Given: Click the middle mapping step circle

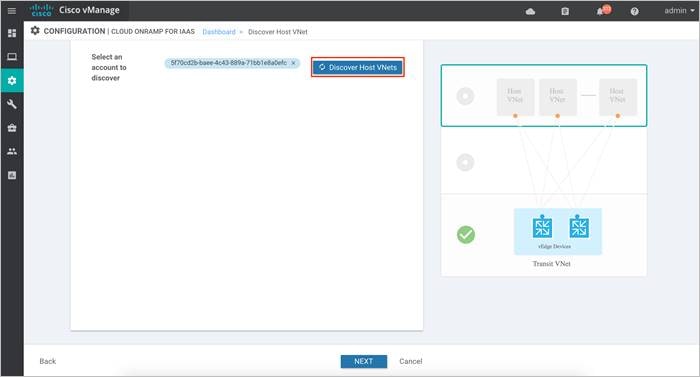Looking at the screenshot, I should (x=465, y=162).
